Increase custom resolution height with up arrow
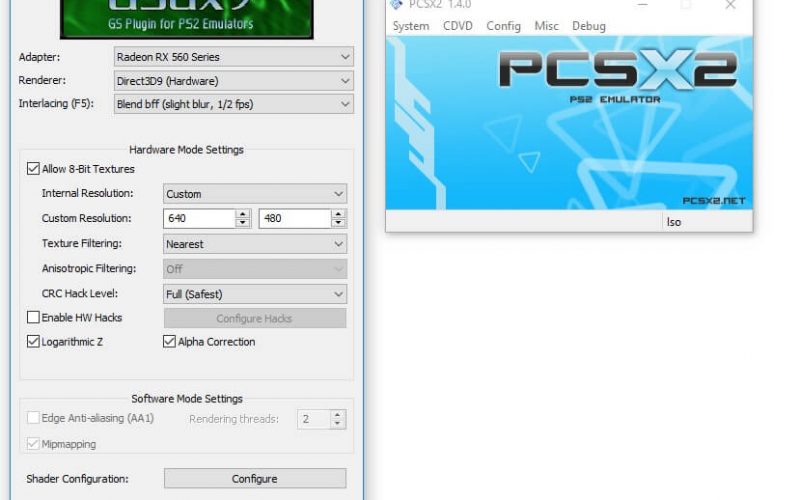The height and width of the screenshot is (500, 800). tap(338, 214)
